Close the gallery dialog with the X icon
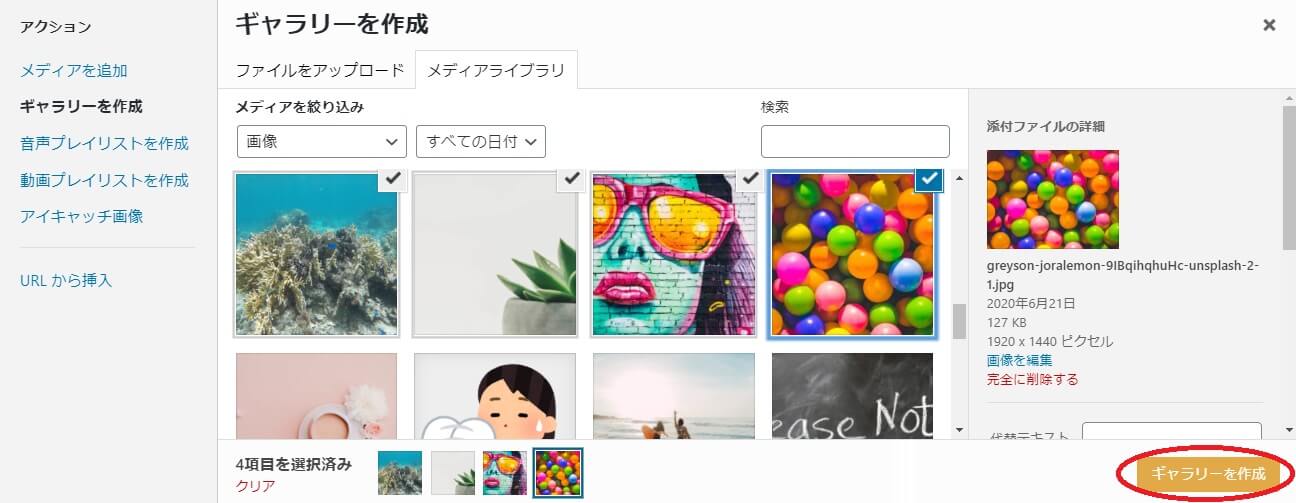This screenshot has width=1296, height=503. coord(1269,25)
